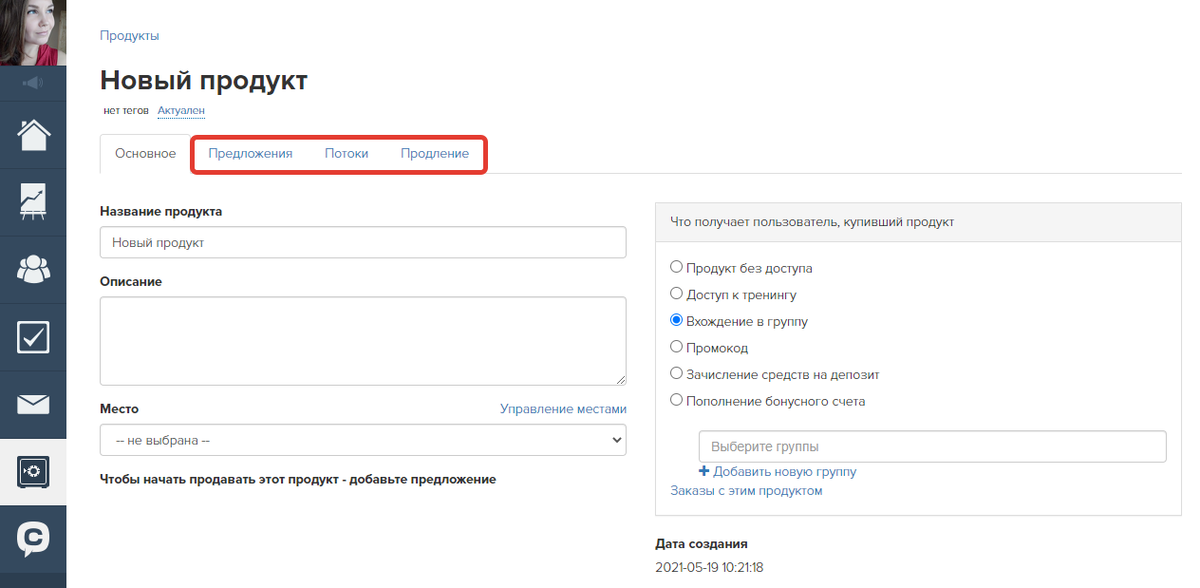Select 'Доступ к тренингу' radio option
This screenshot has width=1200, height=588.
[x=677, y=295]
